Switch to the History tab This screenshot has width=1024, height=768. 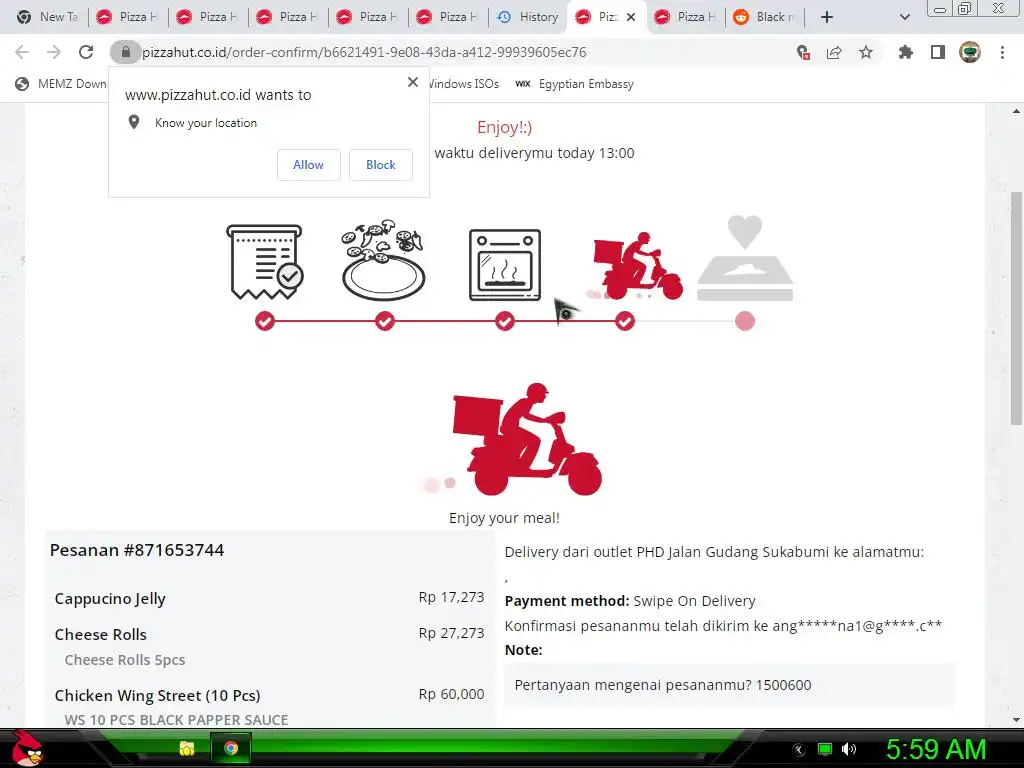click(x=528, y=17)
